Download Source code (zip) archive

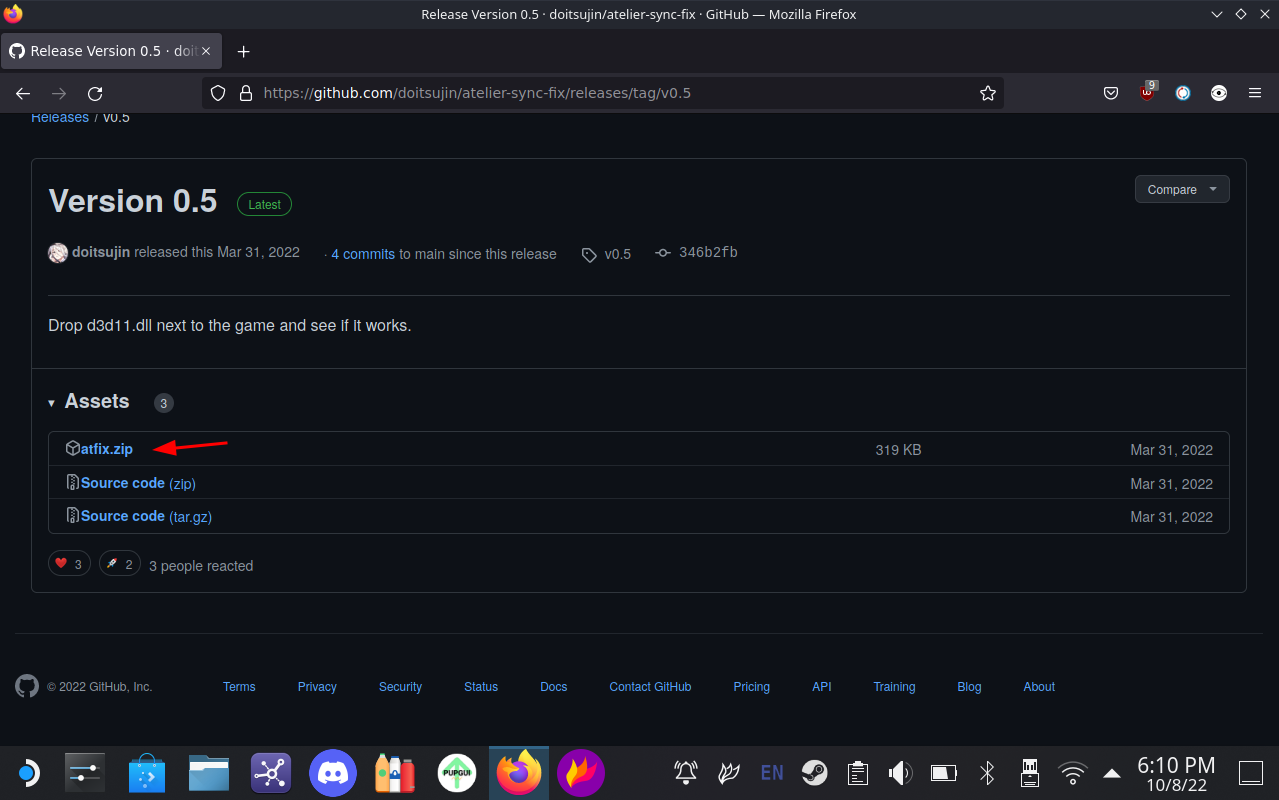point(138,483)
